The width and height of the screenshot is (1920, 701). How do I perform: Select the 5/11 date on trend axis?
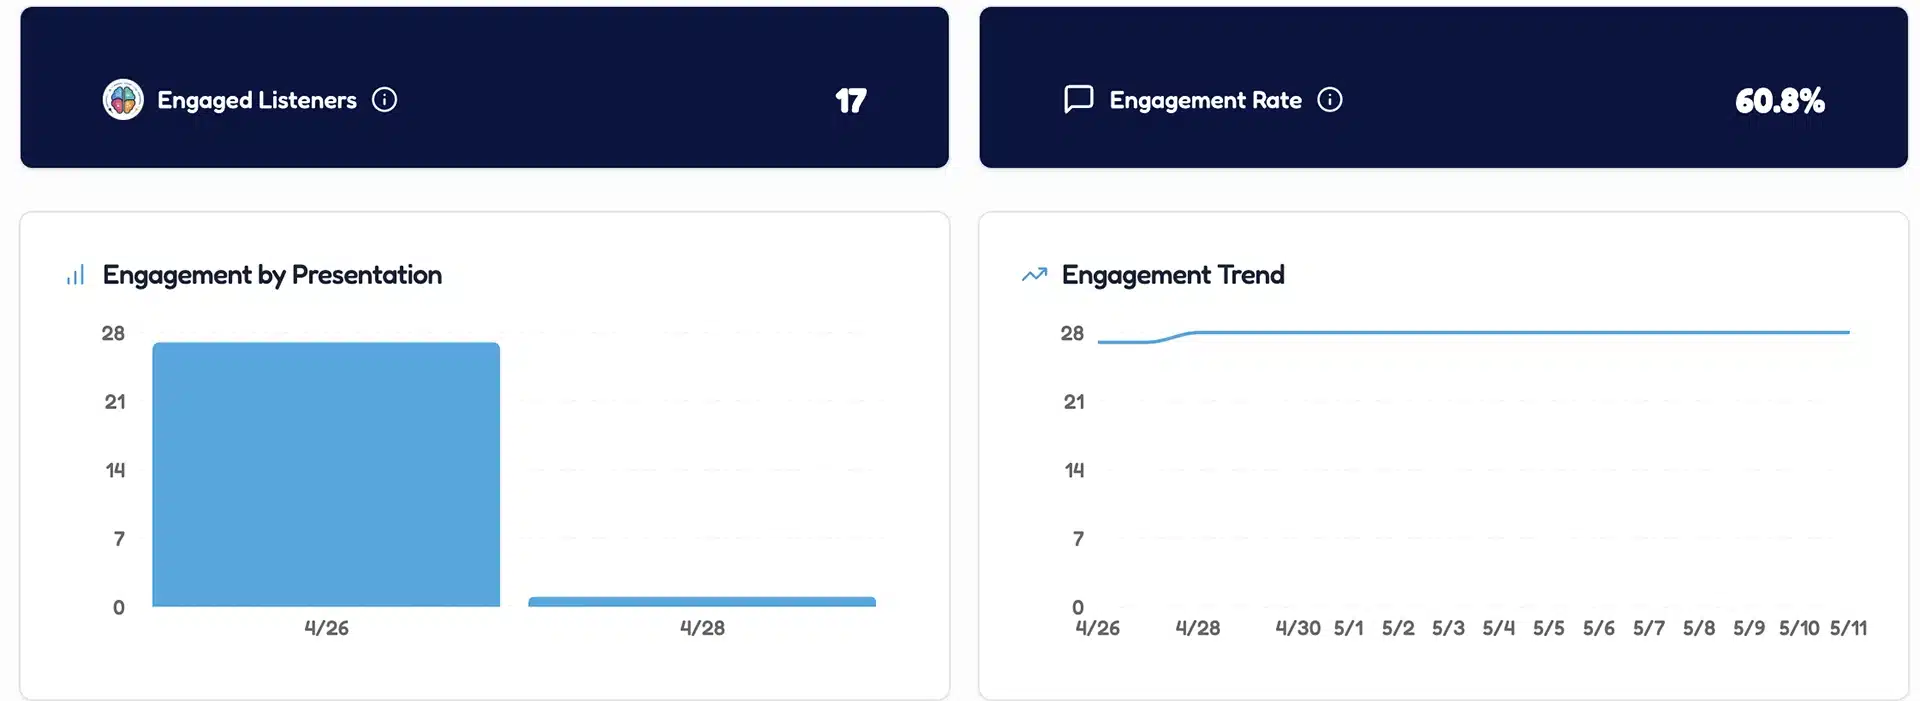click(x=1848, y=628)
